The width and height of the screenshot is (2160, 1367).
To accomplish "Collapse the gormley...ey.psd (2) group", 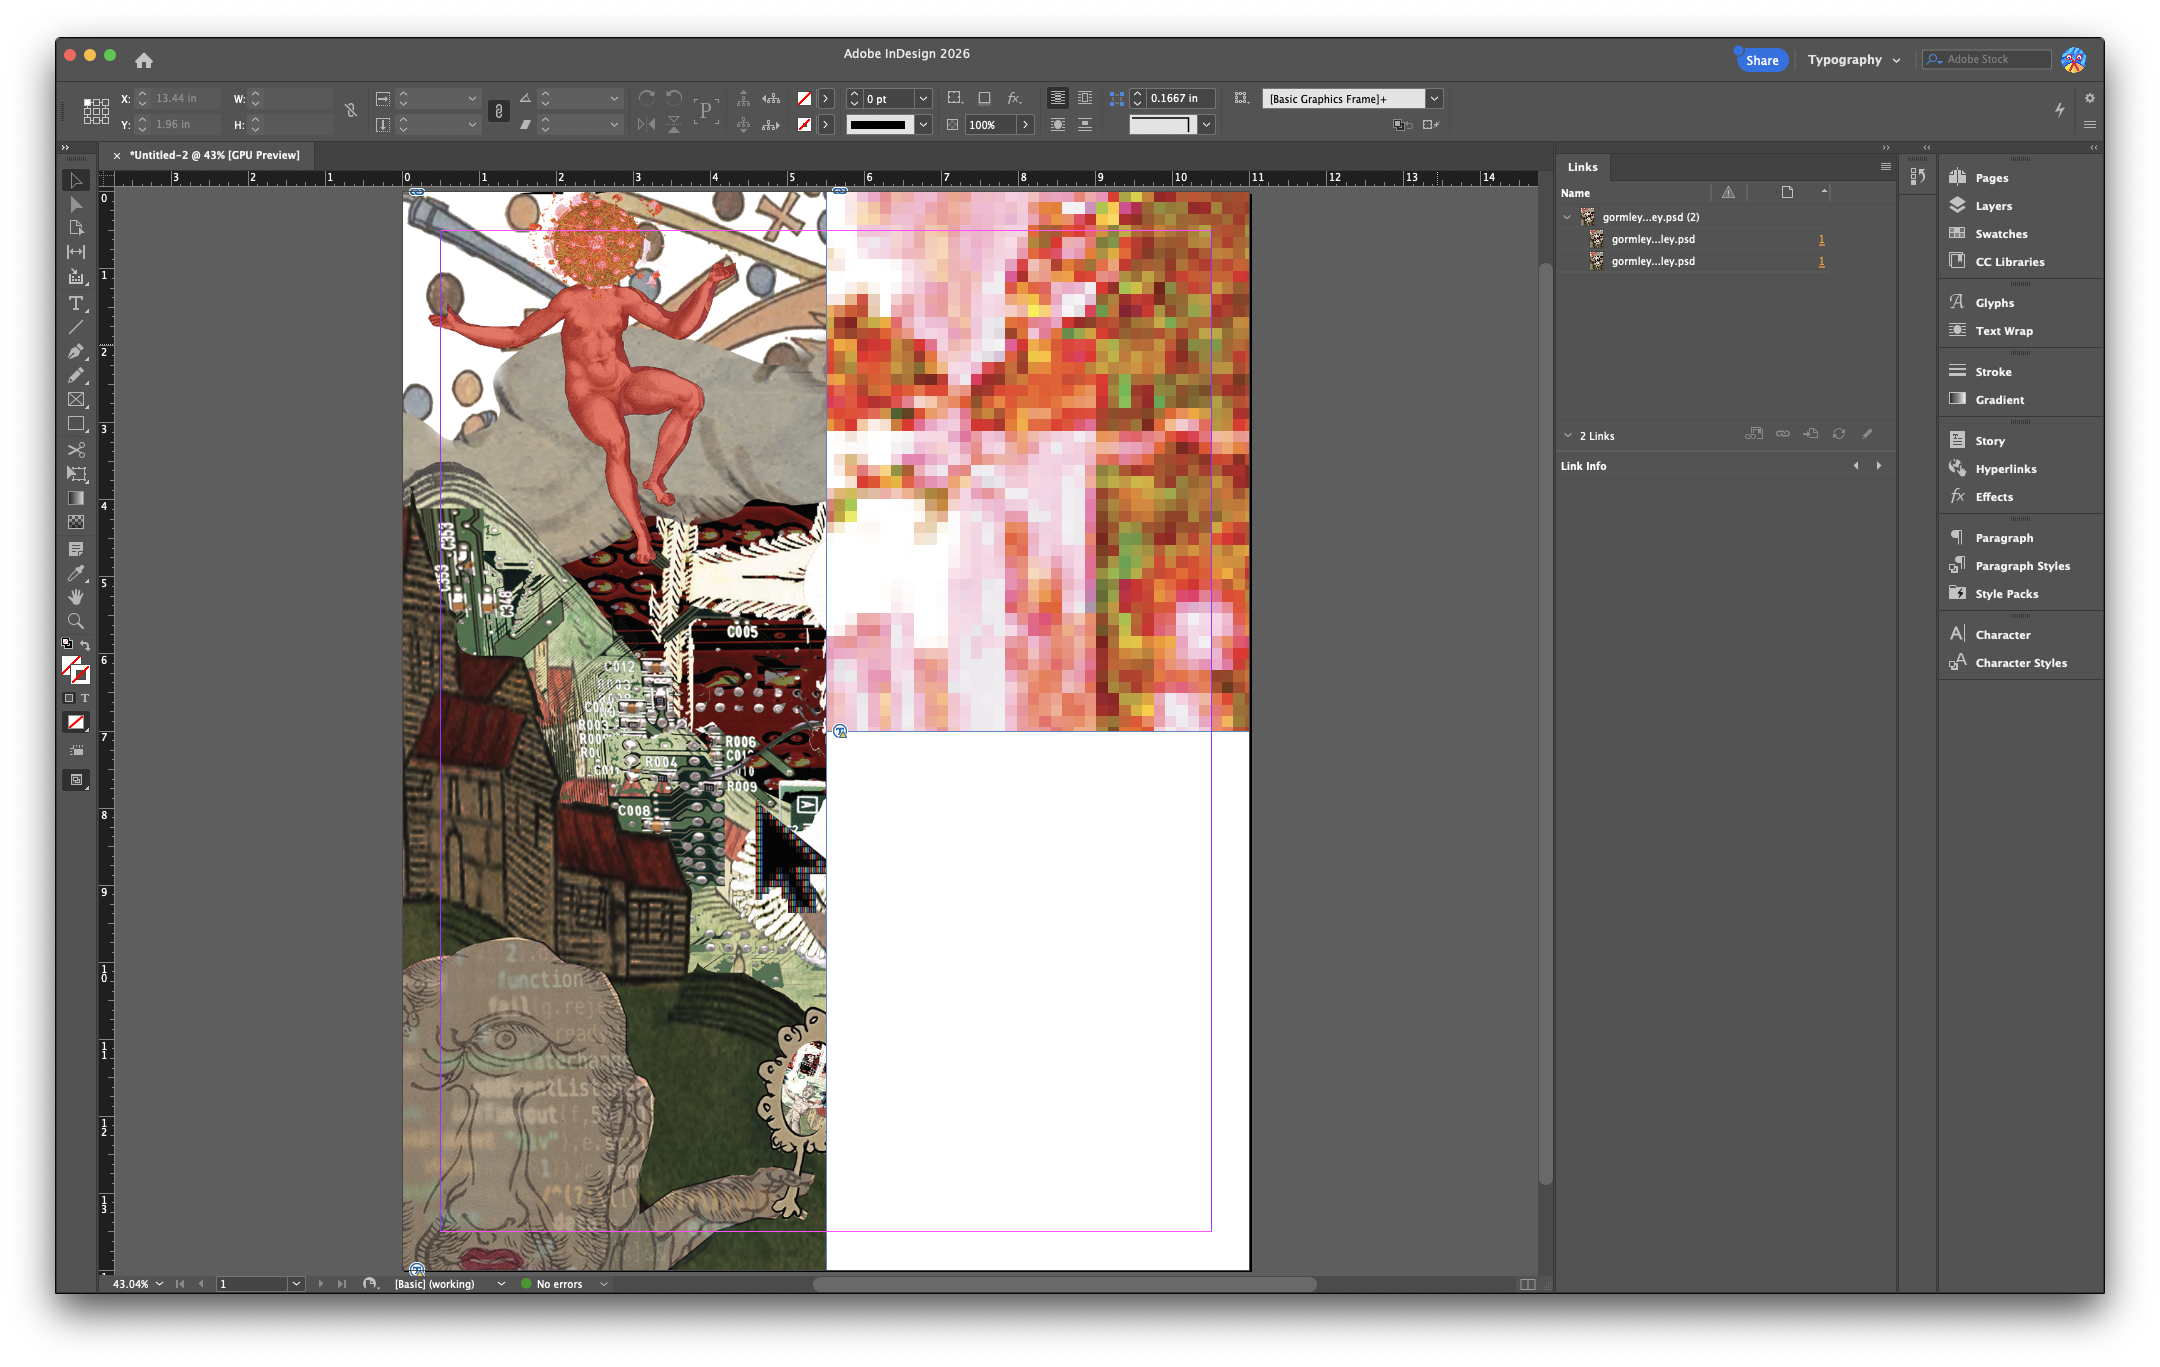I will [1567, 217].
